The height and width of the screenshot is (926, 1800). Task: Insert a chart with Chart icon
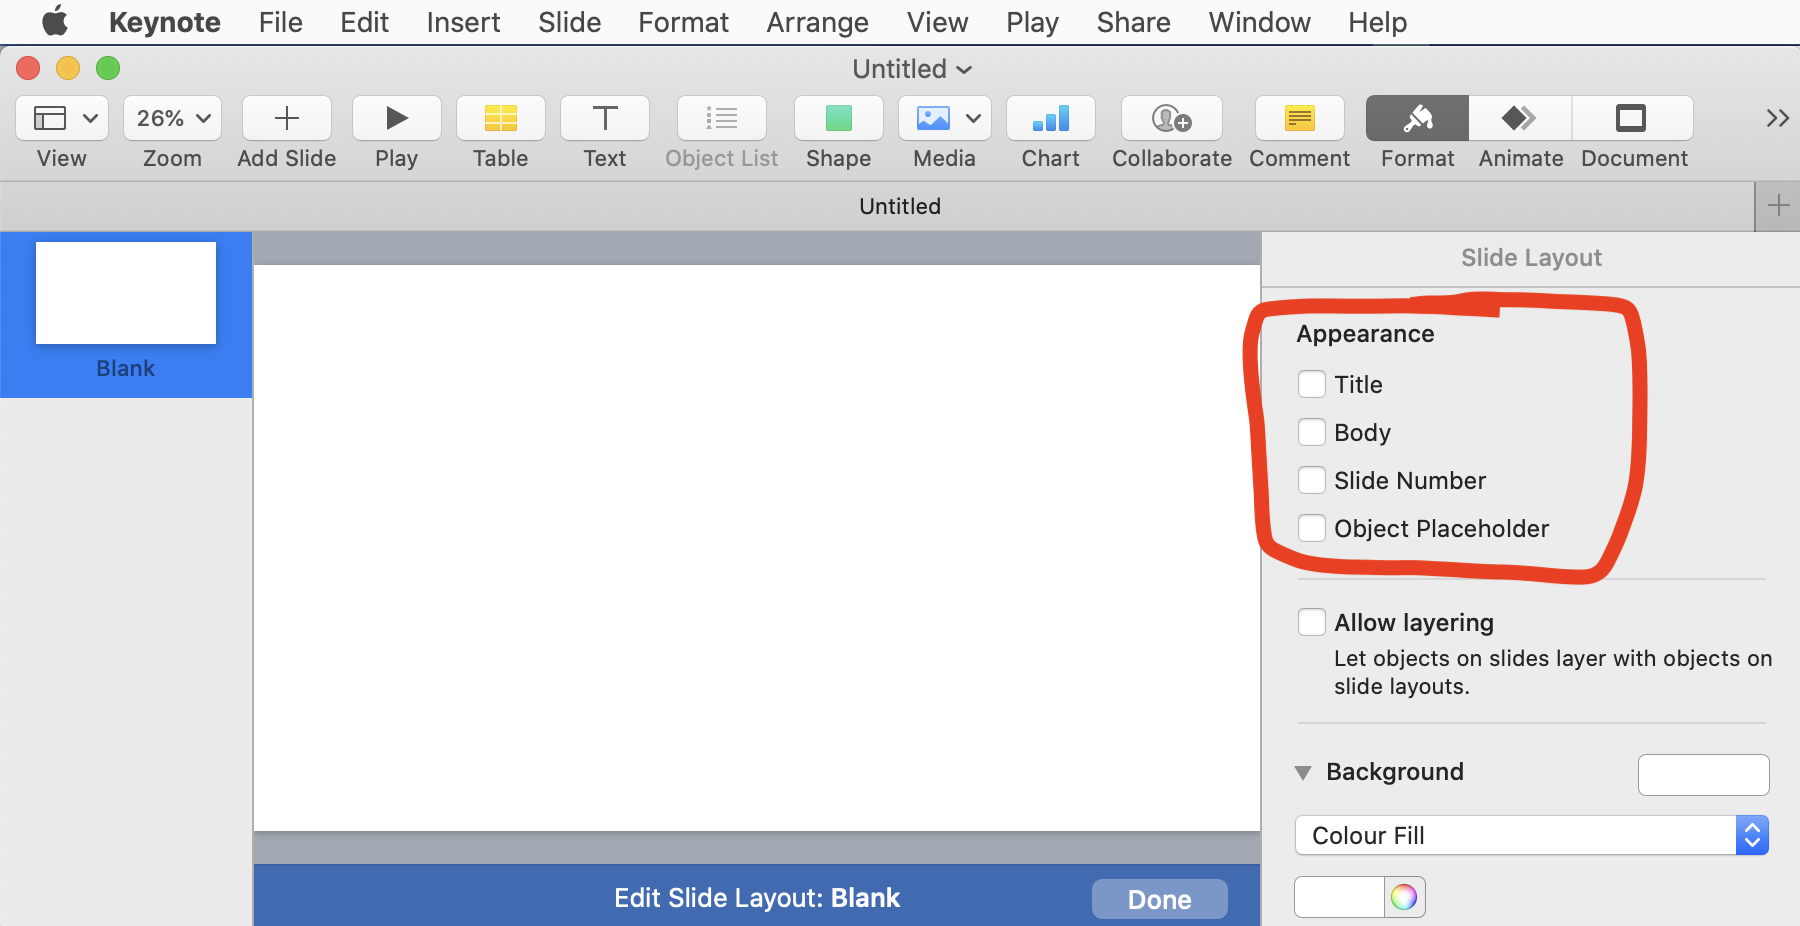1051,118
